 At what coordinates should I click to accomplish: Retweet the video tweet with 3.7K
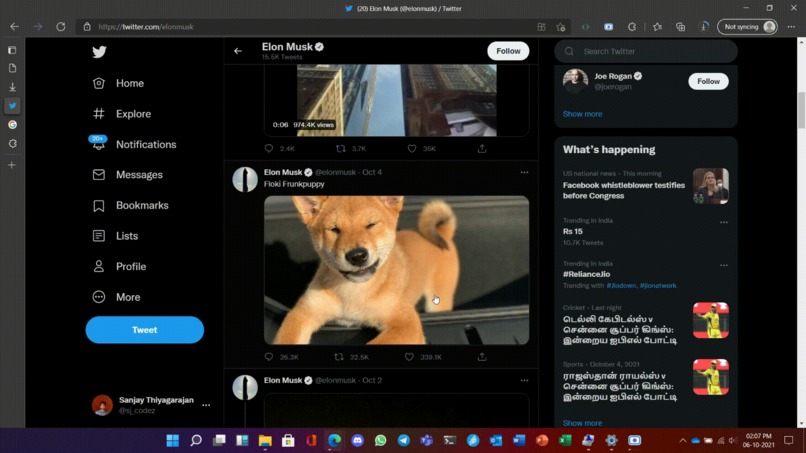pyautogui.click(x=341, y=149)
